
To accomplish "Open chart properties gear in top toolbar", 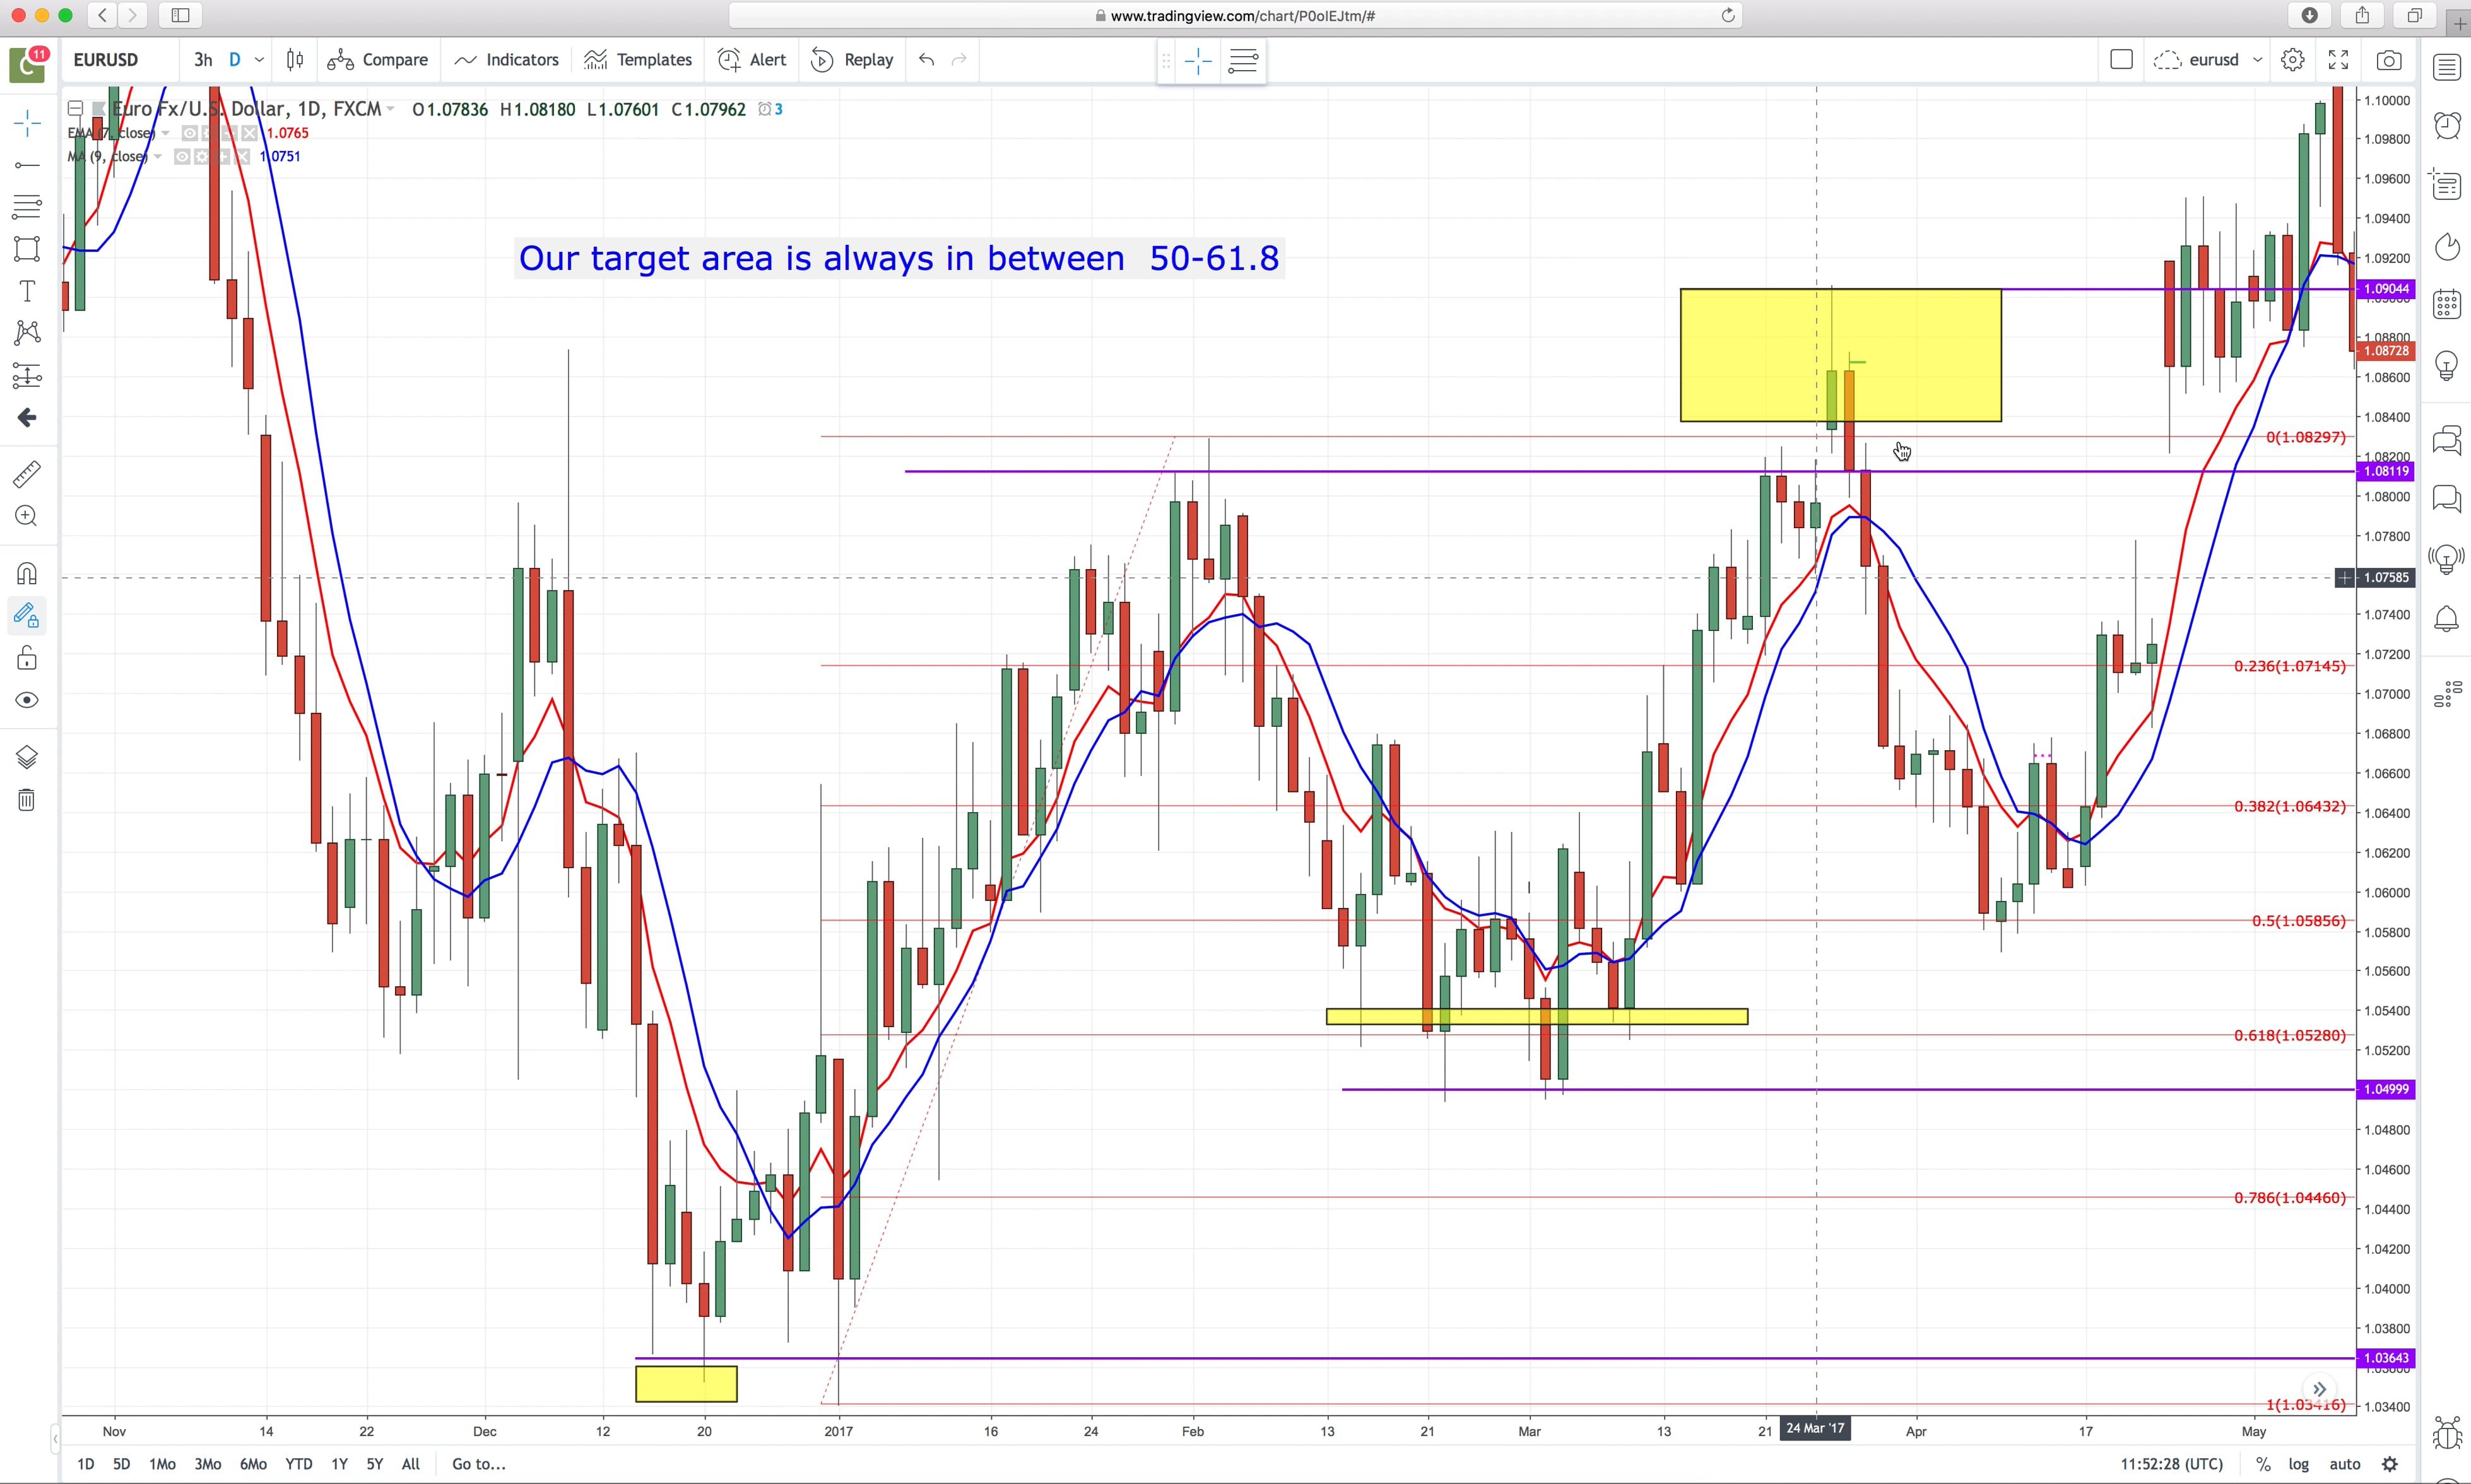I will coord(2293,60).
